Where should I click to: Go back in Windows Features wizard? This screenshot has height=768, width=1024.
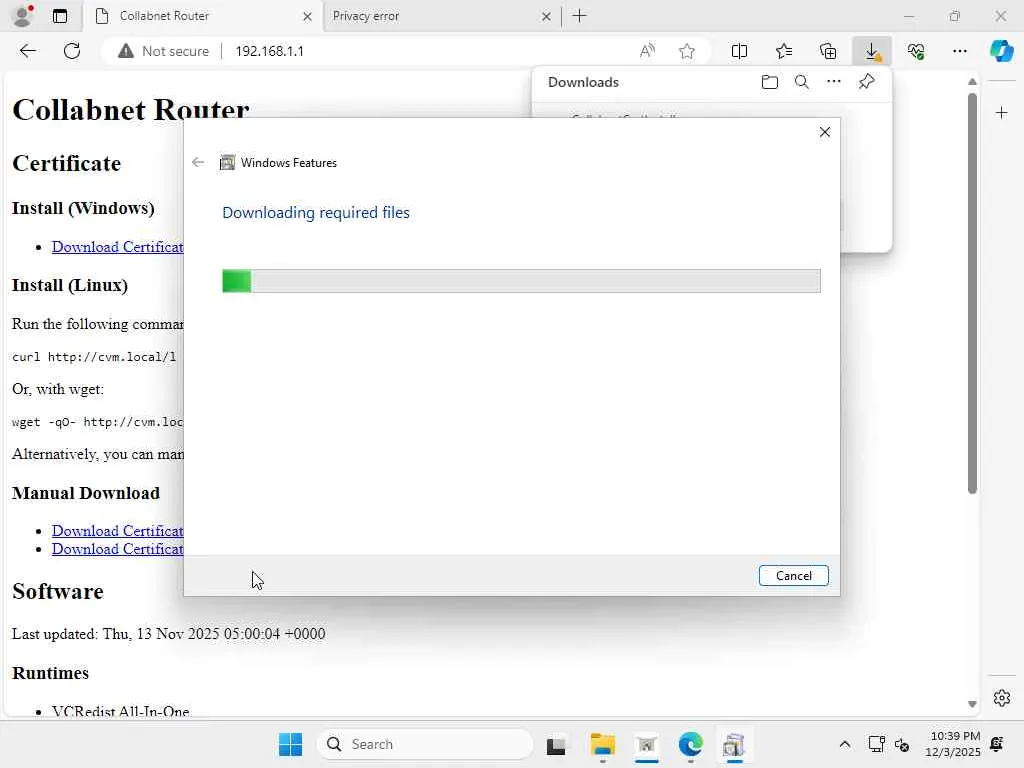pos(198,163)
